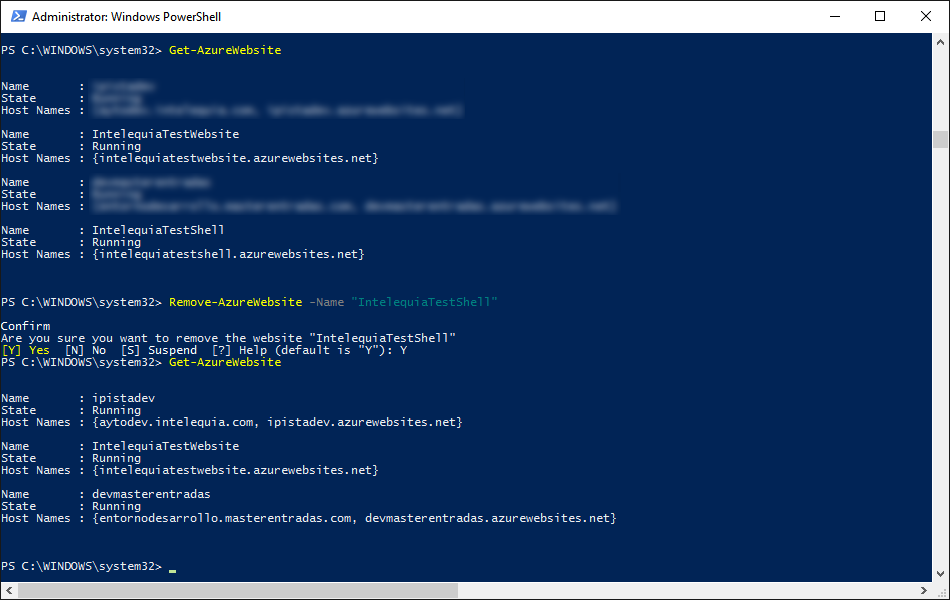Click the horizontal scrollbar left arrow
The height and width of the screenshot is (600, 950).
click(8, 592)
